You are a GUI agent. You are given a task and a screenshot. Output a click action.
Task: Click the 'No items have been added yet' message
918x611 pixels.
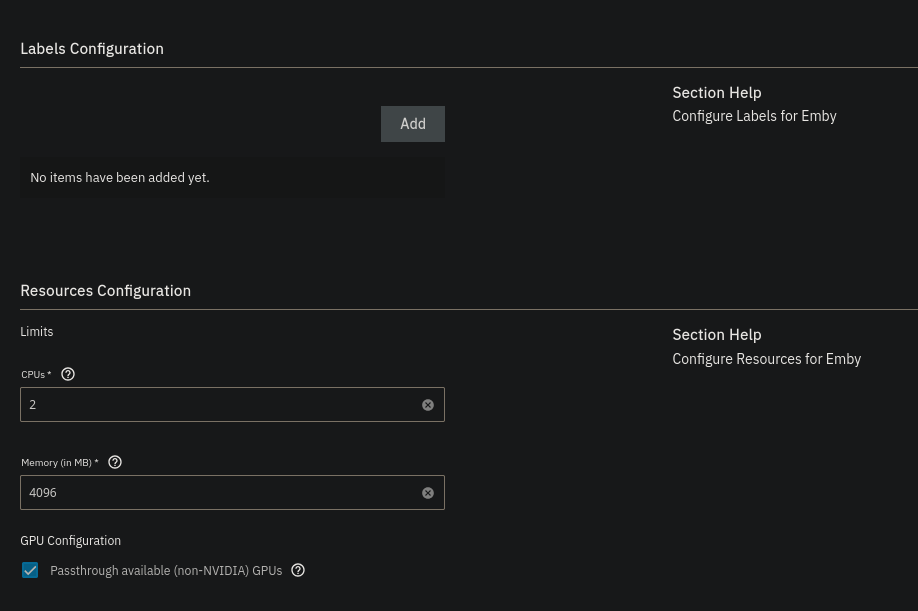(x=120, y=177)
